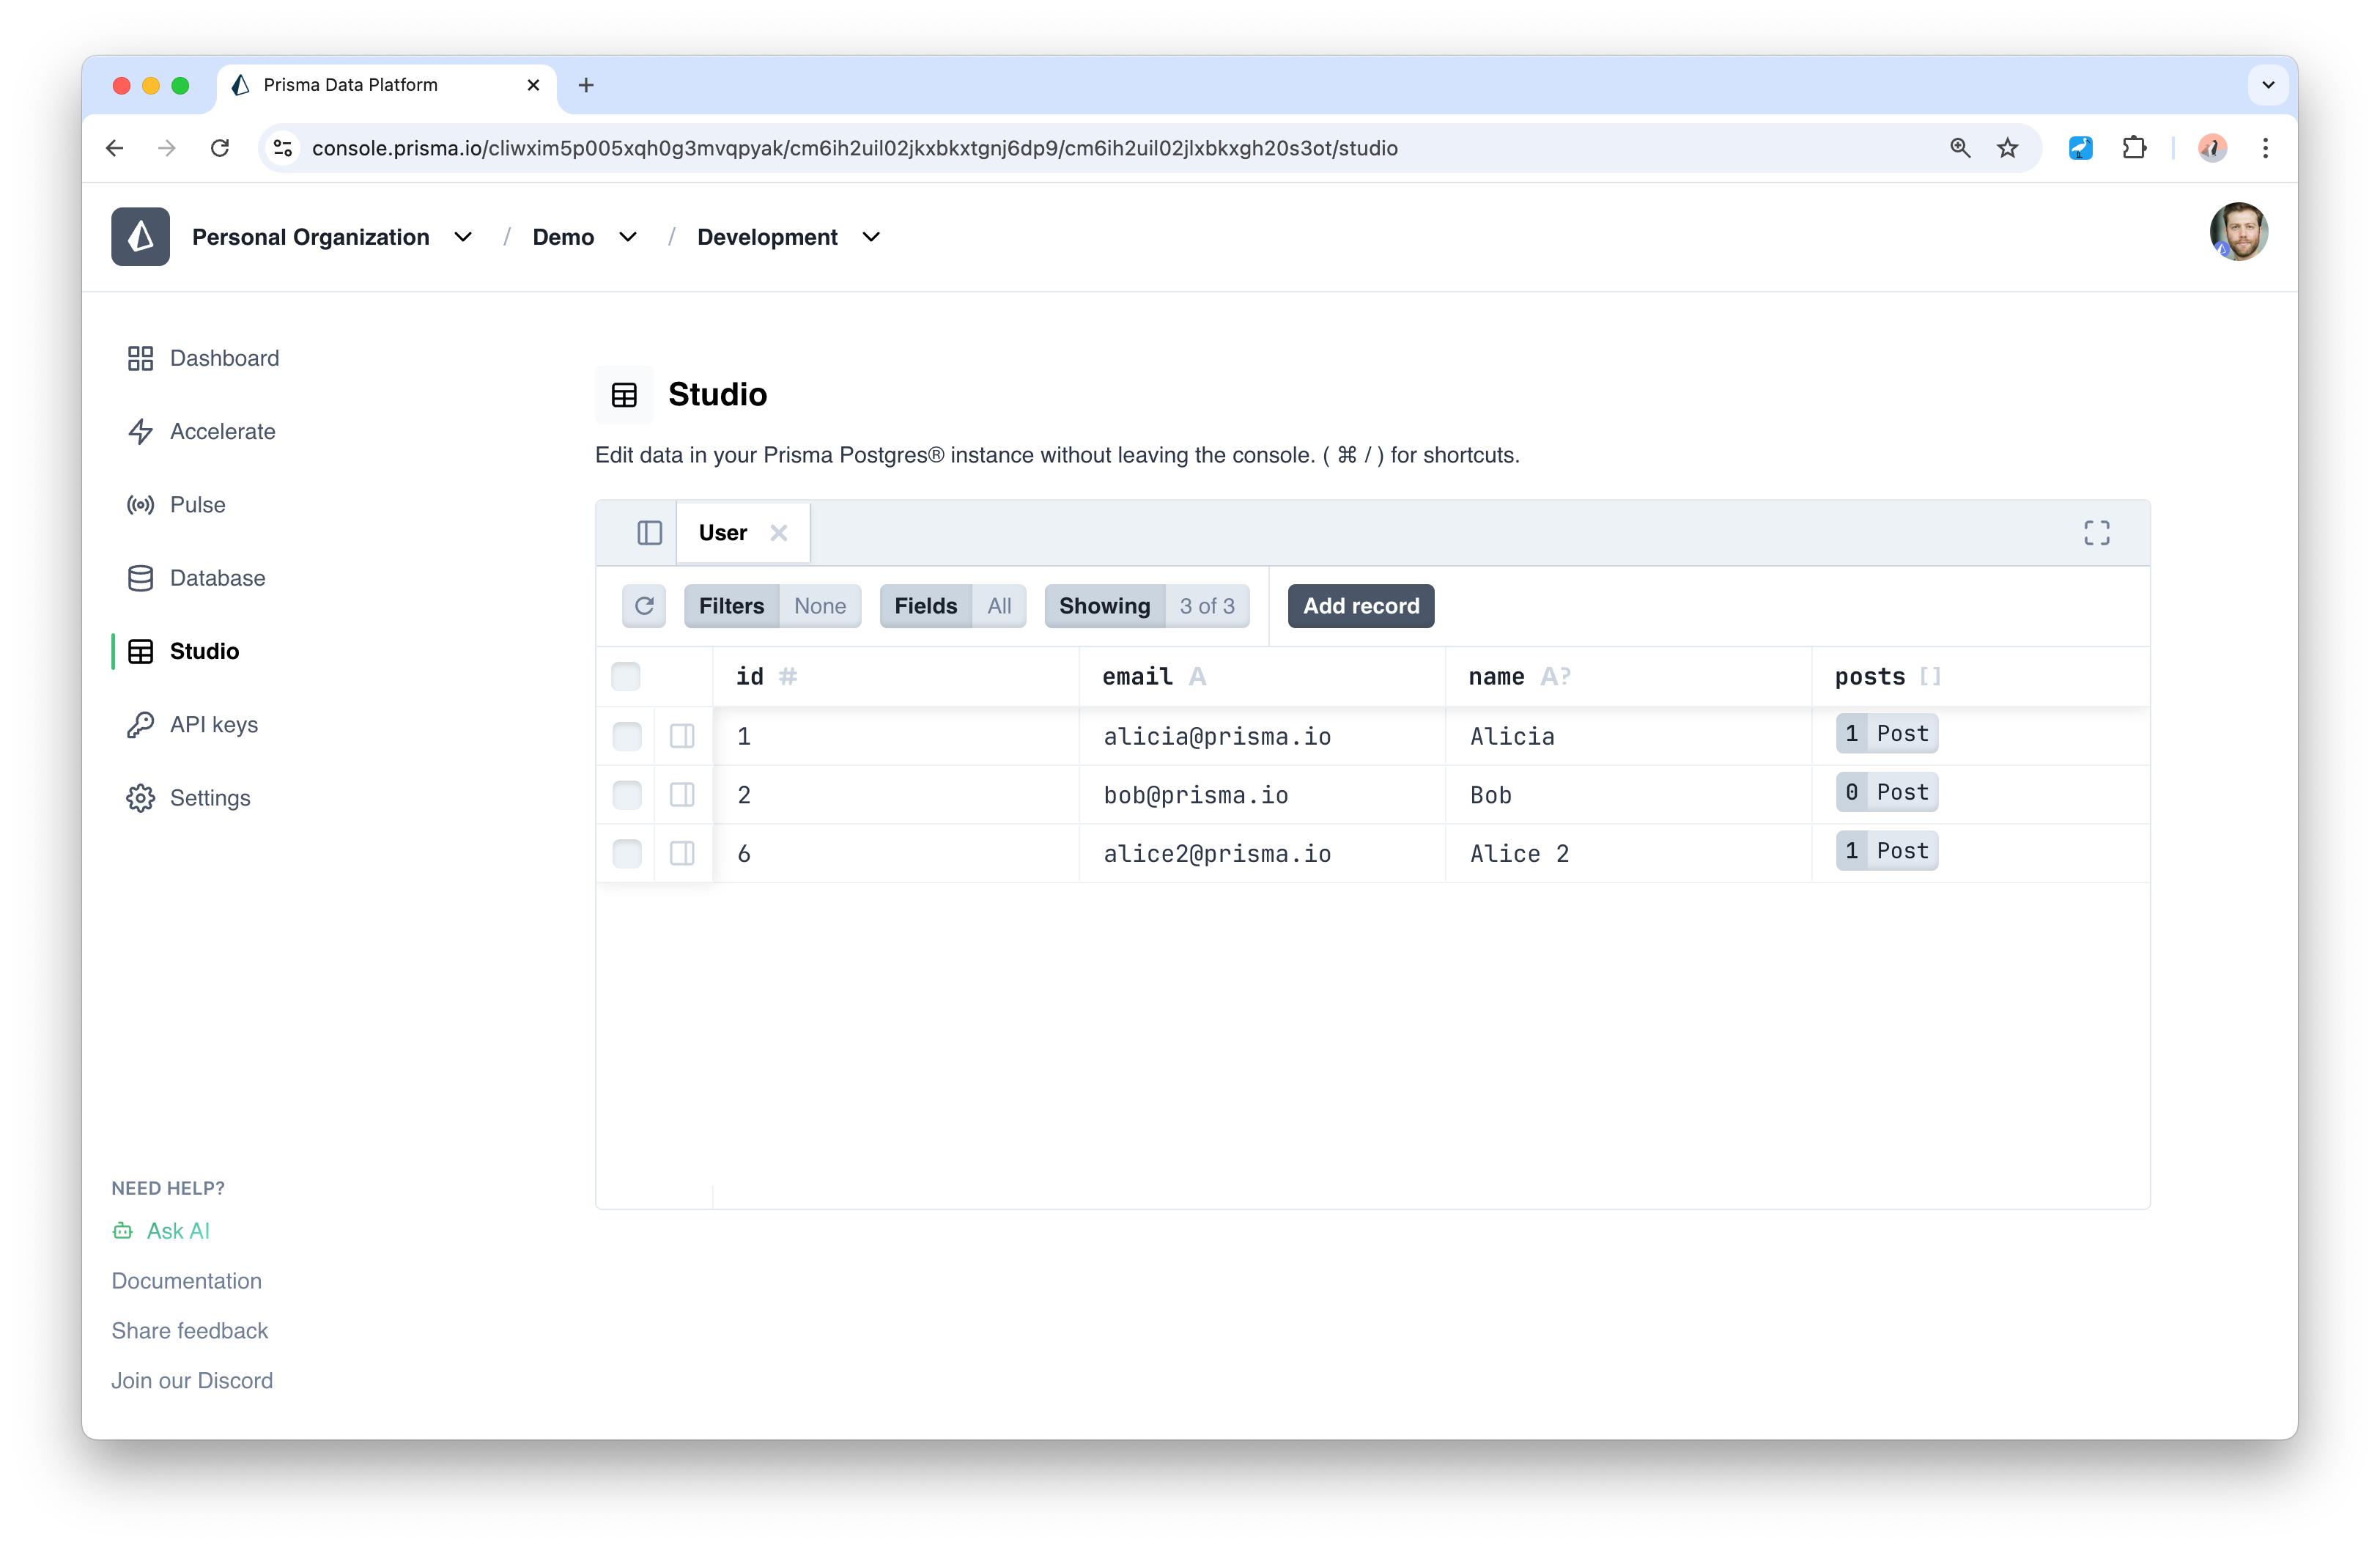Toggle the table sidebar panel
Image resolution: width=2380 pixels, height=1548 pixels.
(649, 532)
